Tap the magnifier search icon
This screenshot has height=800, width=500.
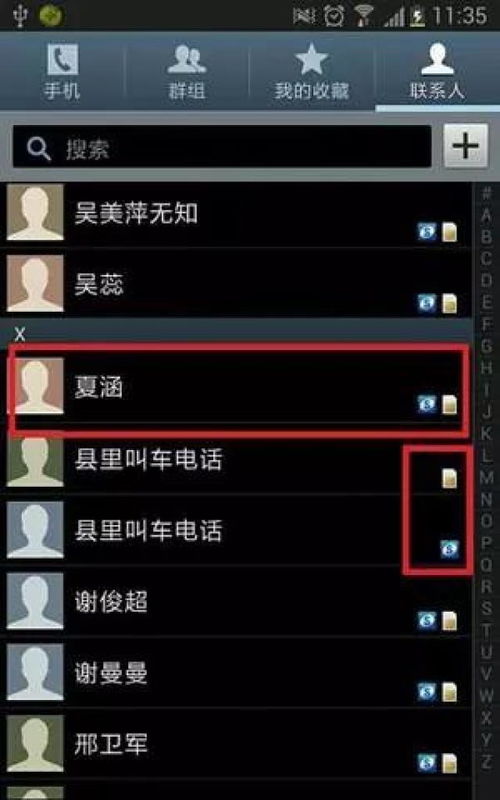click(38, 148)
